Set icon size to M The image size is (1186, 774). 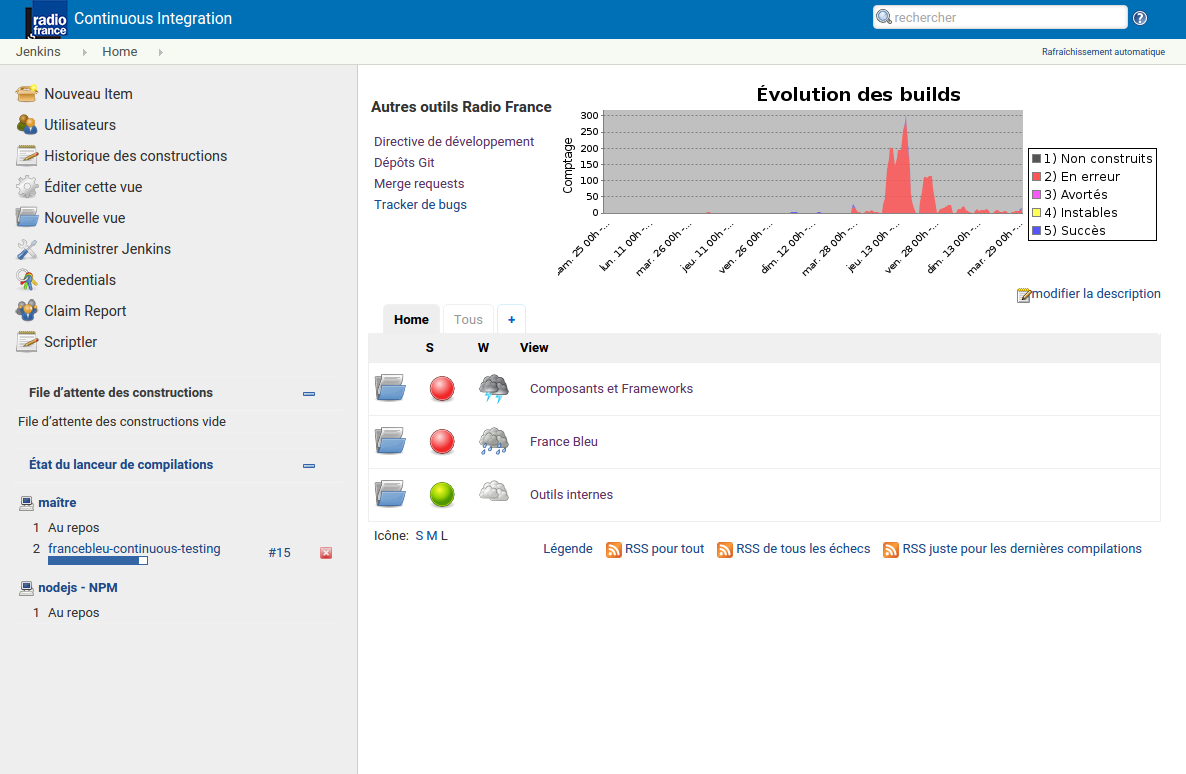click(x=432, y=536)
